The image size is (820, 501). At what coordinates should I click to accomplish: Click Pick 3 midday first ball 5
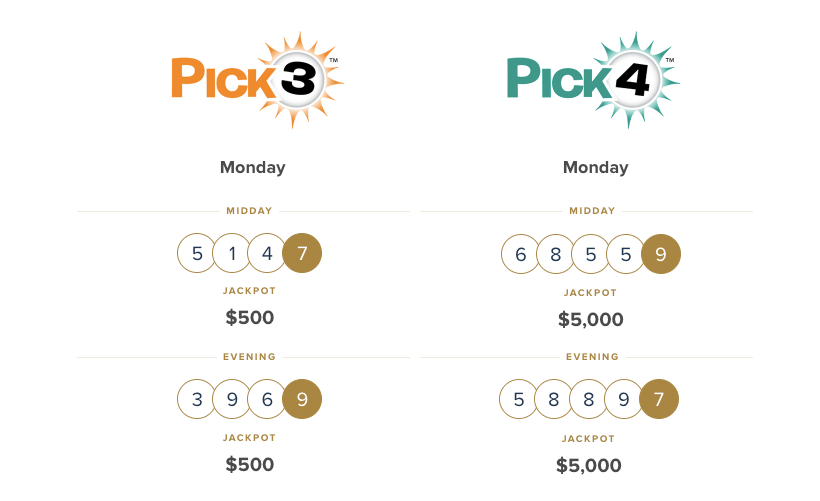coord(197,253)
